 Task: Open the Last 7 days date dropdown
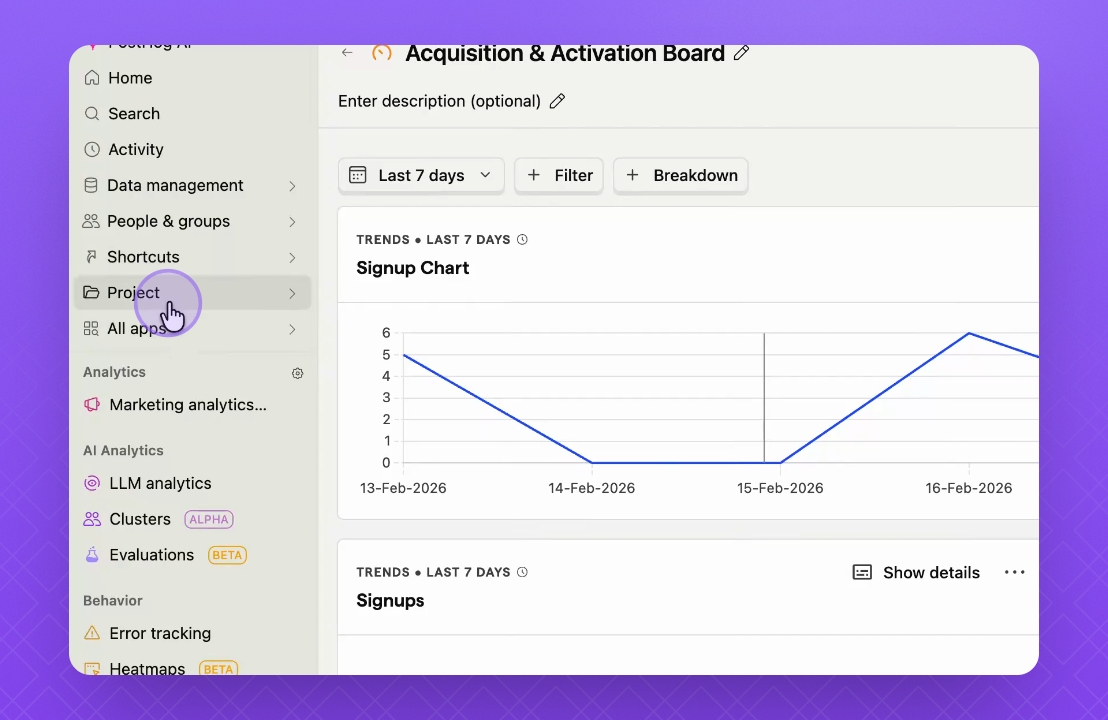(421, 175)
